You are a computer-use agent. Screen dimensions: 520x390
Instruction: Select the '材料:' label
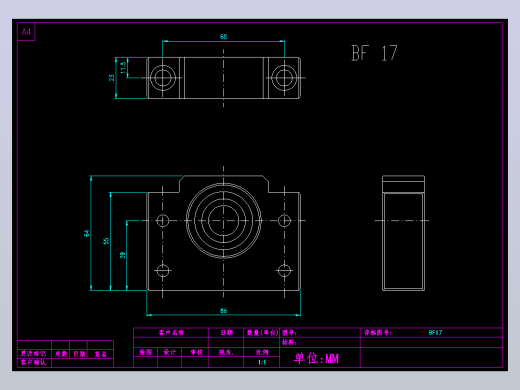point(289,342)
